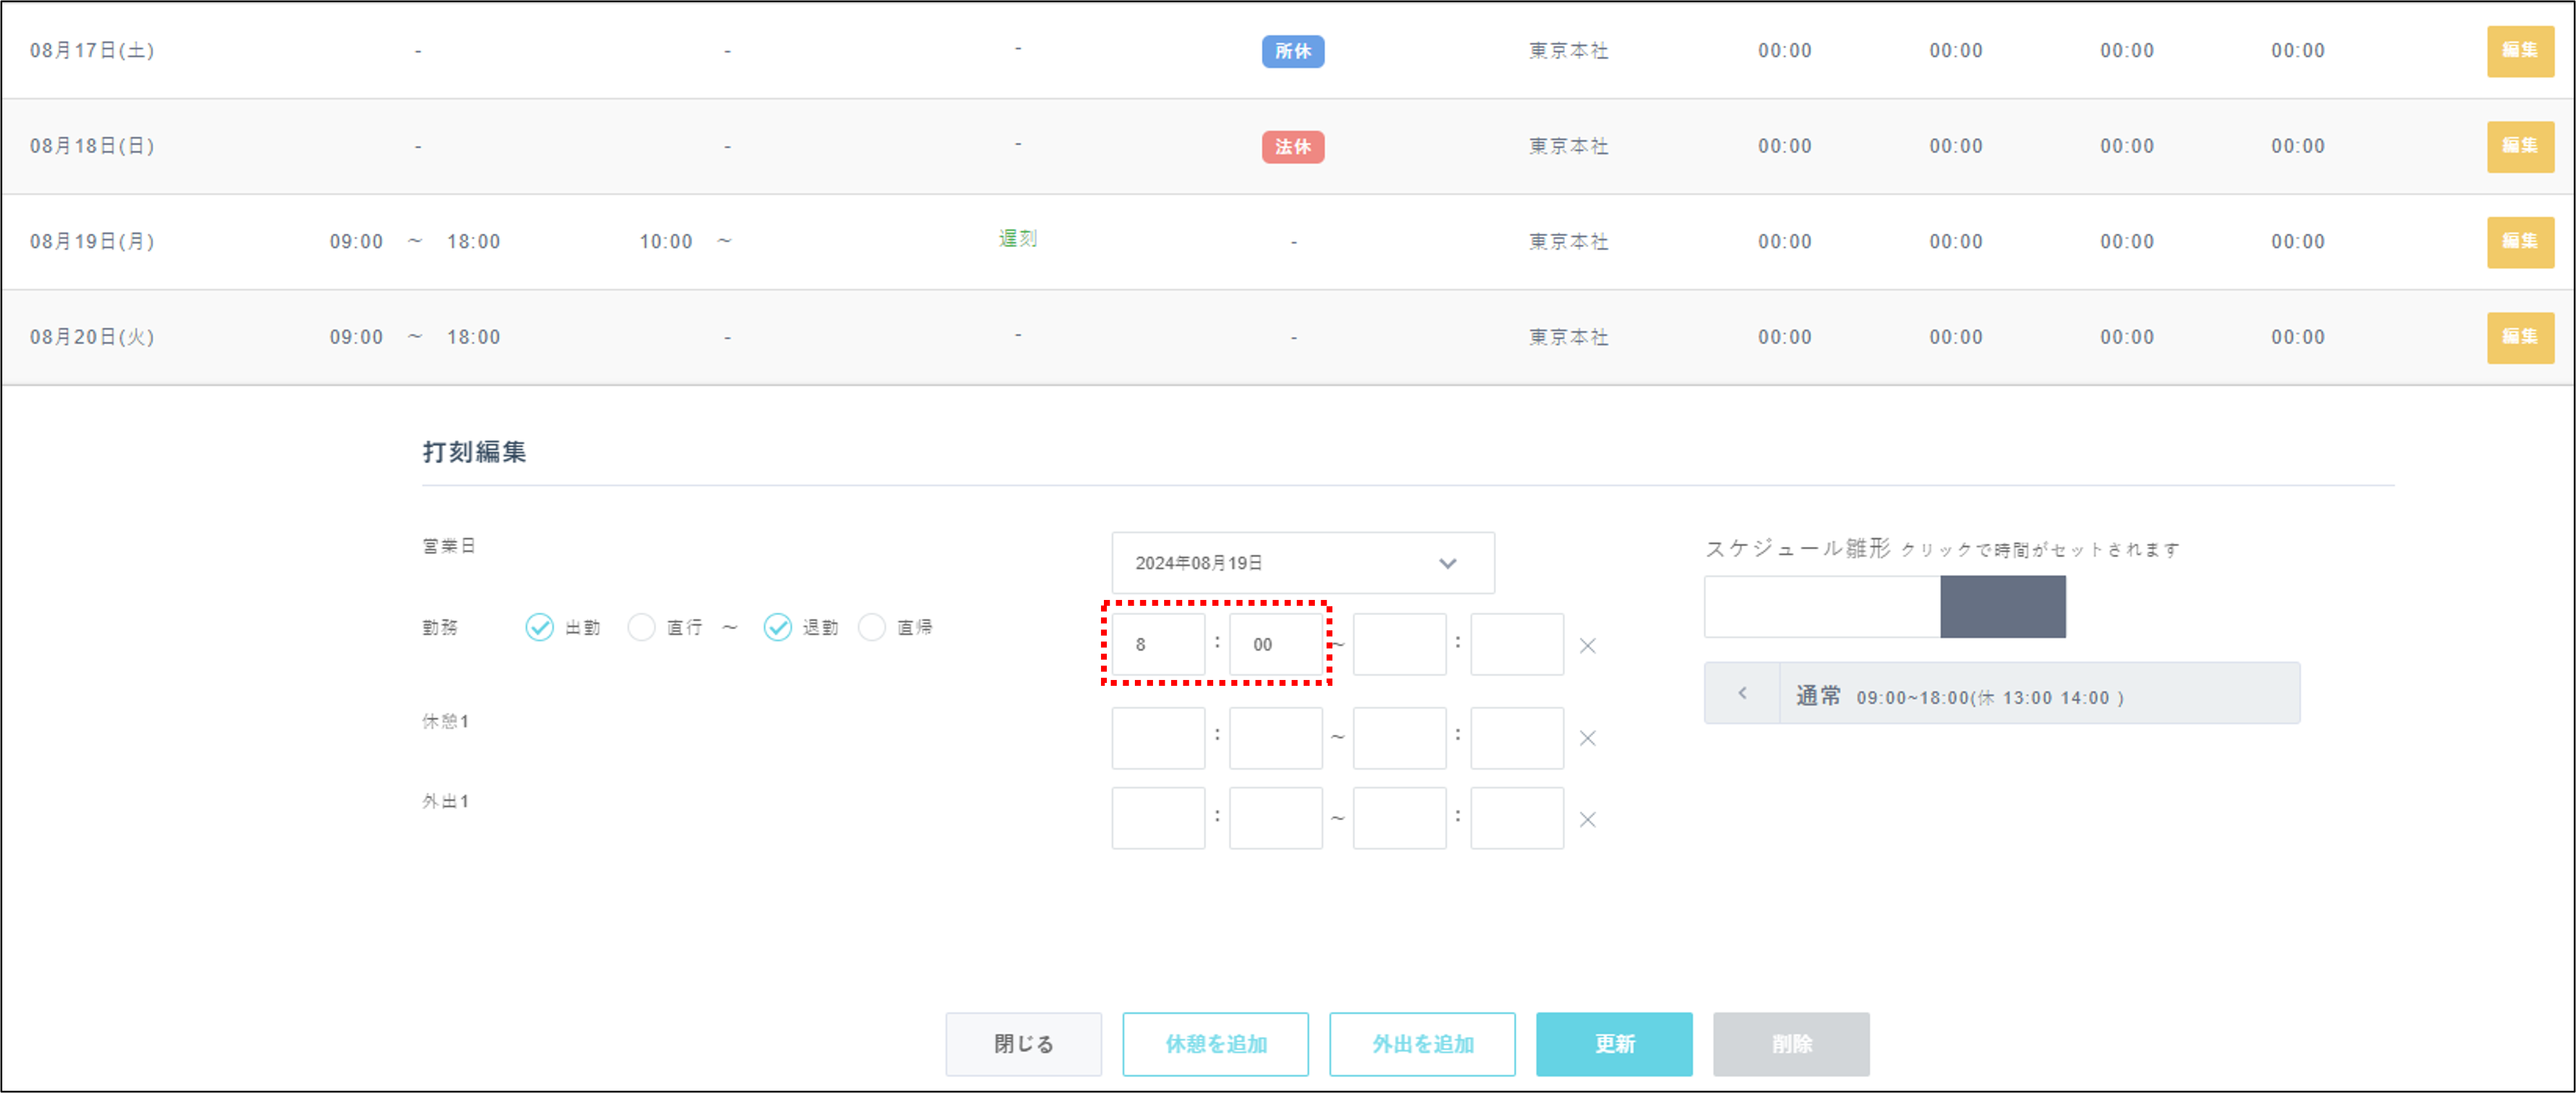Viewport: 2576px width, 1093px height.
Task: Click the left chevron beside 通常 schedule
Action: click(x=1742, y=693)
